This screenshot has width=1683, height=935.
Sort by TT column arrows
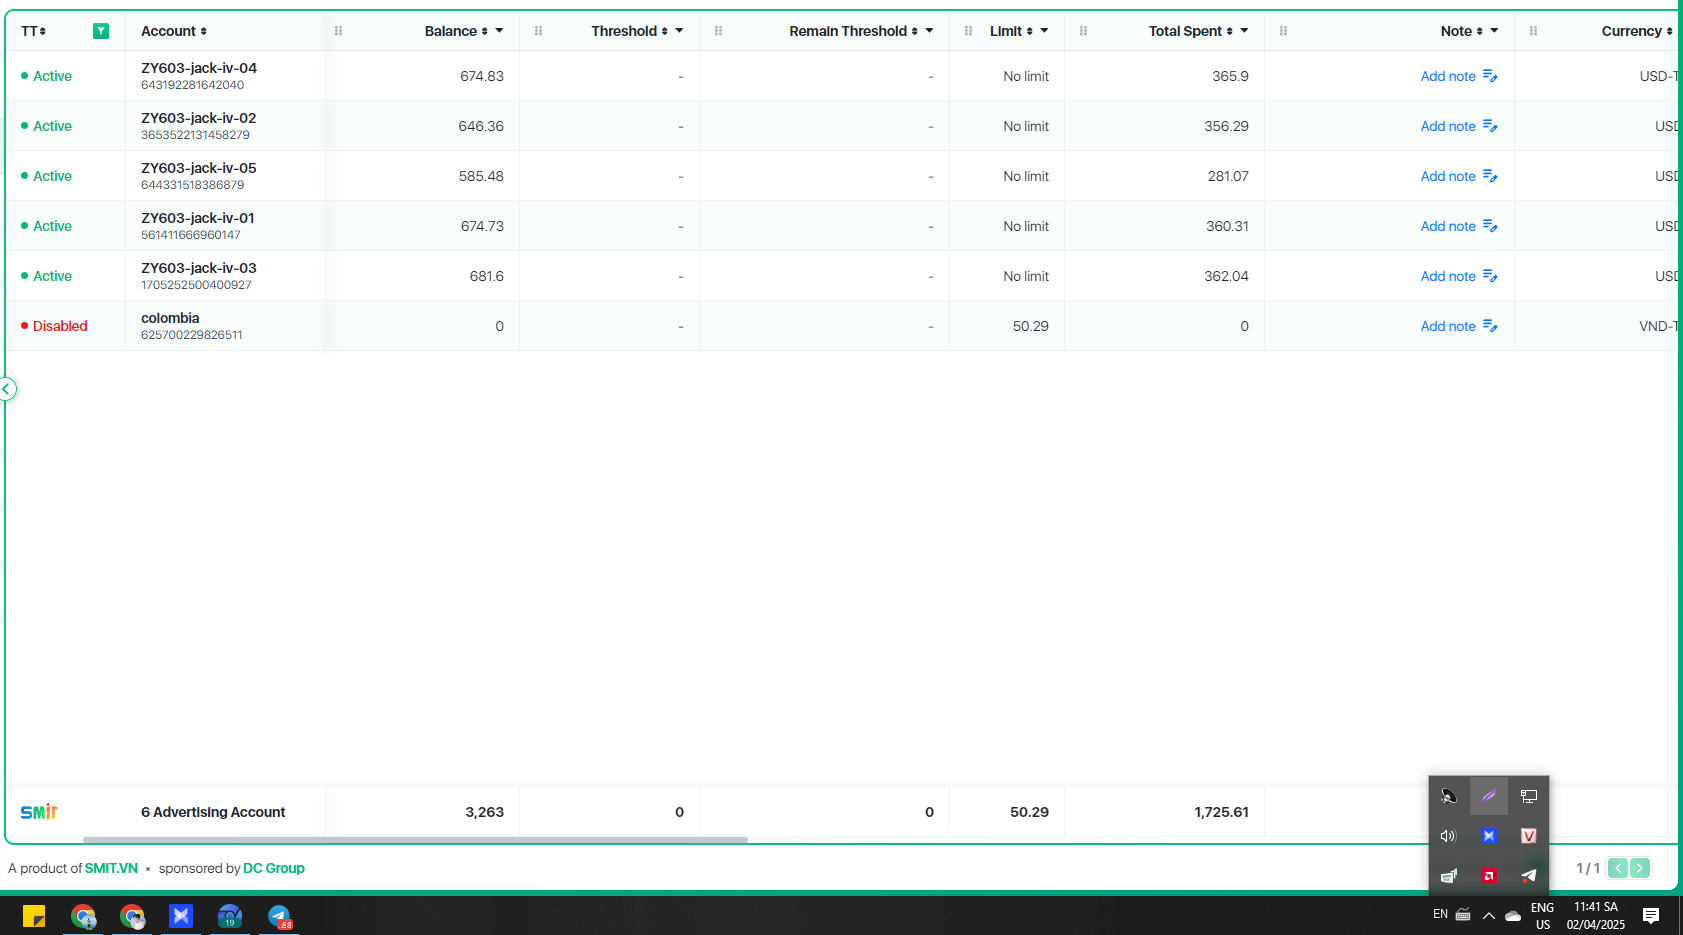click(x=43, y=31)
